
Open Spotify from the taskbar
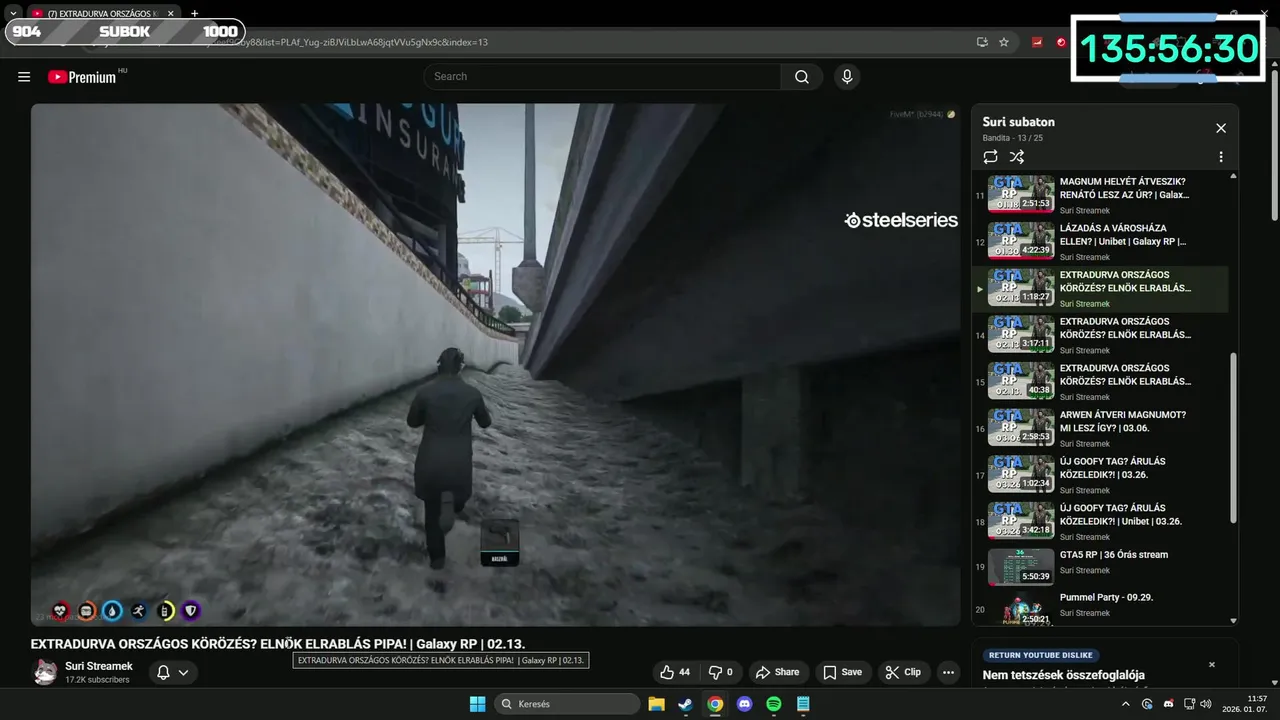(774, 704)
